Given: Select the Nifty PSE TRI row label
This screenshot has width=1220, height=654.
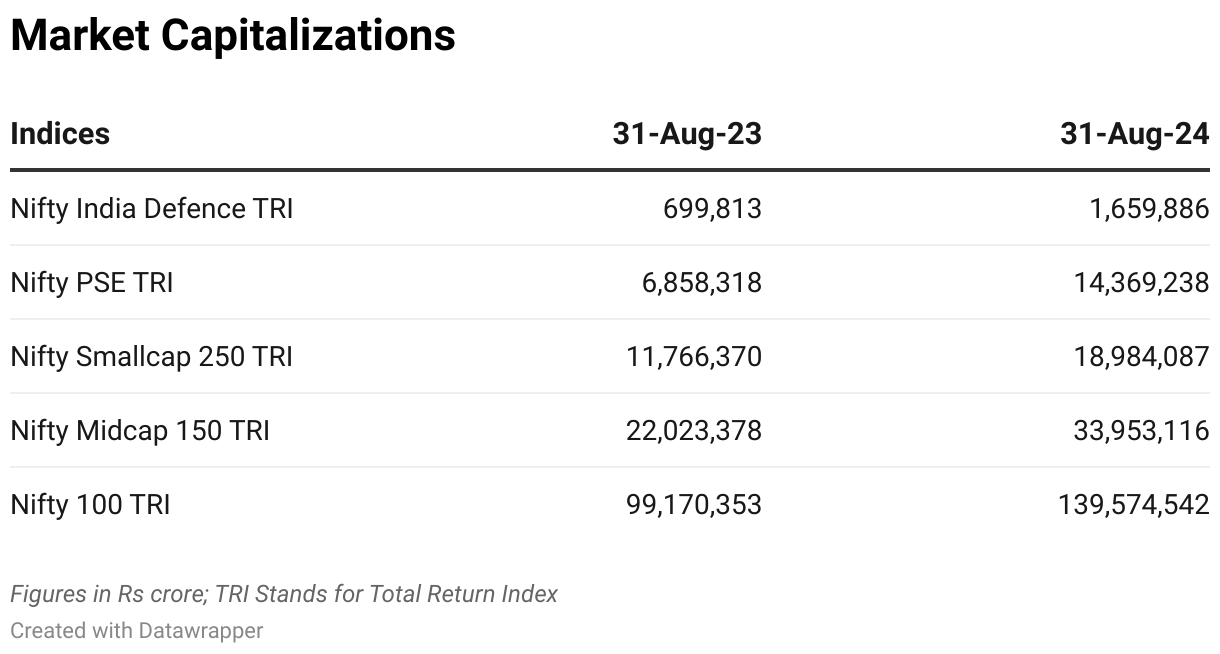Looking at the screenshot, I should pyautogui.click(x=92, y=283).
